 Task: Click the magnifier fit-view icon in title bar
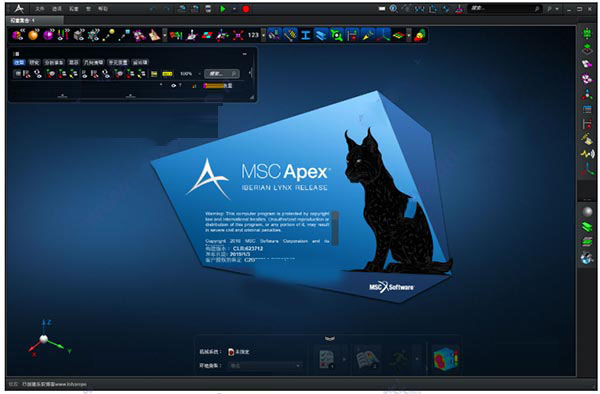[393, 8]
